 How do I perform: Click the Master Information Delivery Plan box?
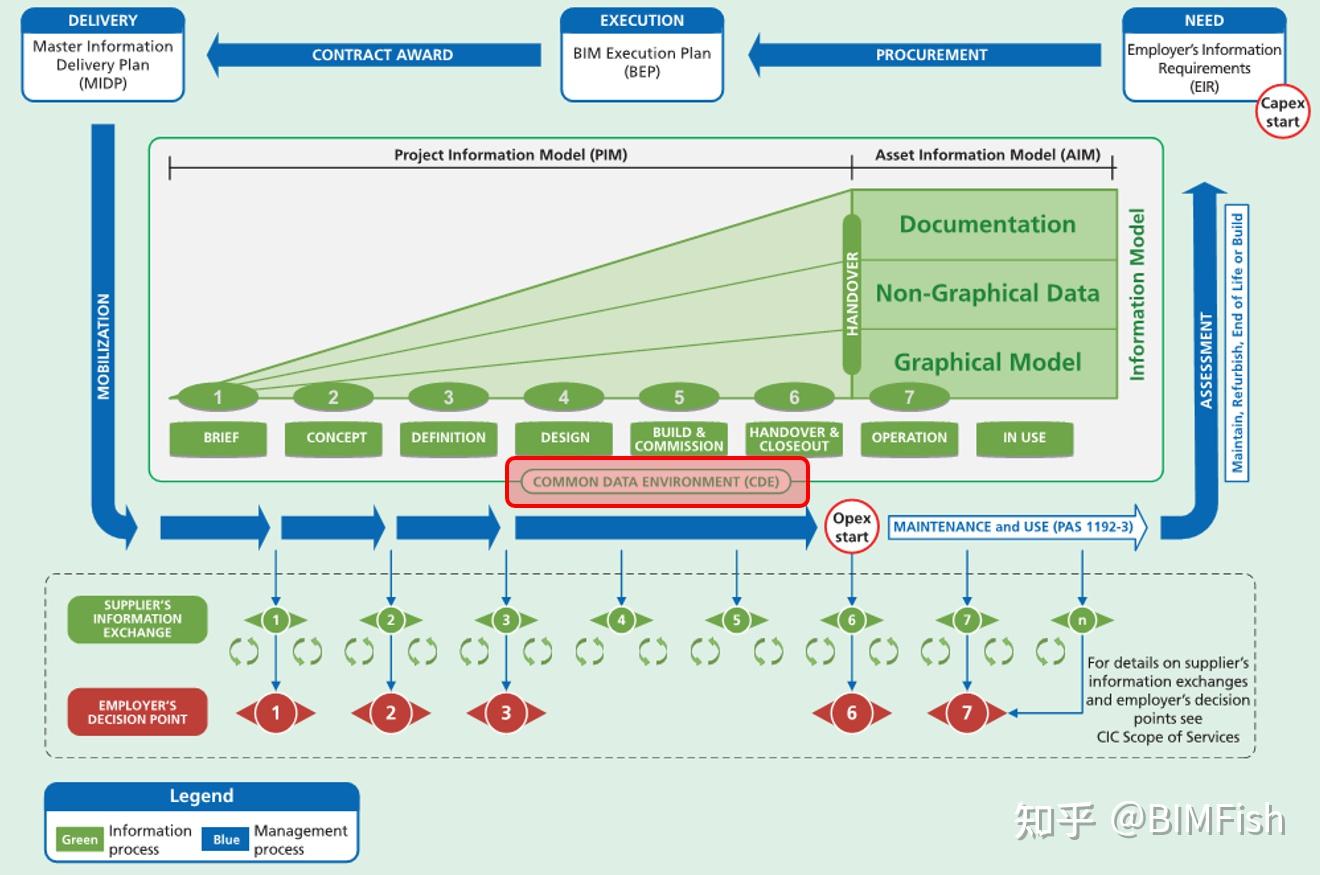[103, 54]
